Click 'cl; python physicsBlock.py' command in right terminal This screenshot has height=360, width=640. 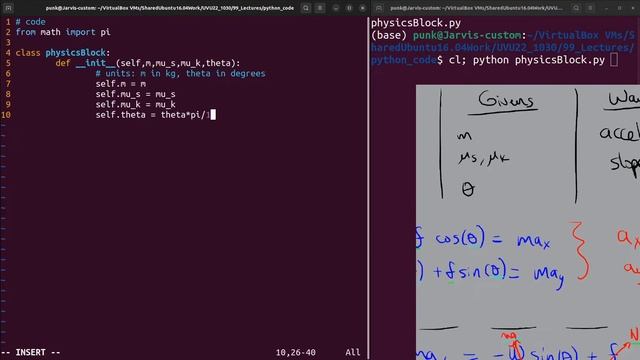tap(527, 60)
